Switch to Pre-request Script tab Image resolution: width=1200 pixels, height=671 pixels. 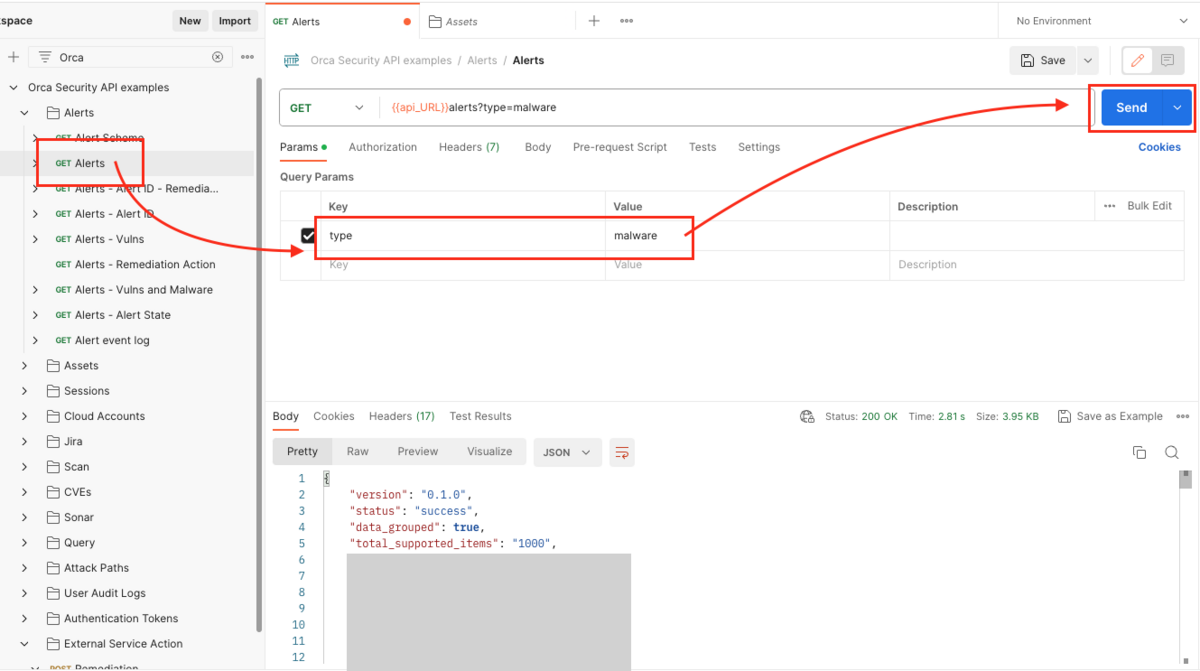620,147
